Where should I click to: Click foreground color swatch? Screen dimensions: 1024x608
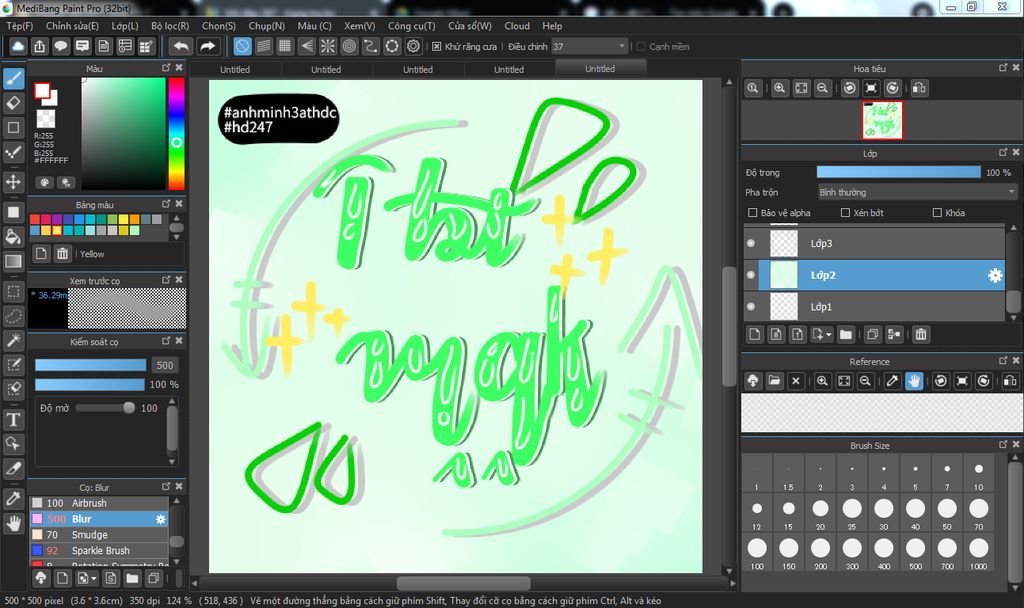(x=42, y=91)
